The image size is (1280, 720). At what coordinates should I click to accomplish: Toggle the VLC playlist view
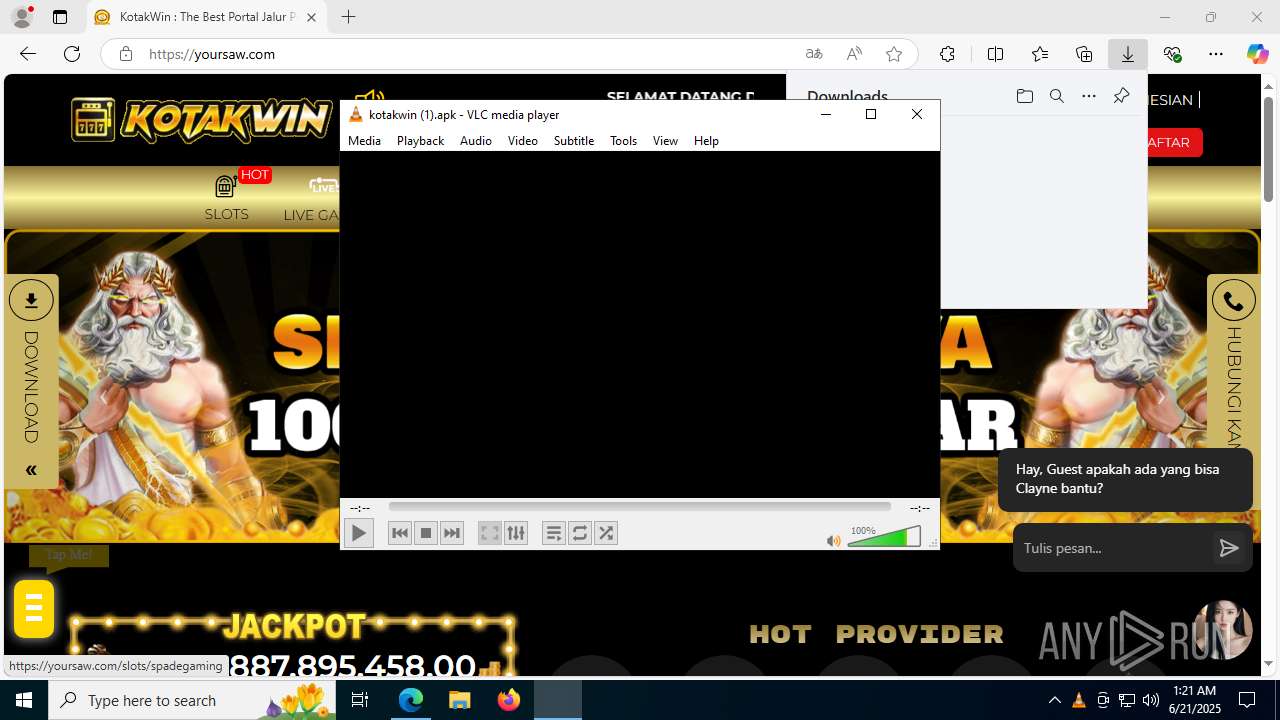(x=553, y=533)
